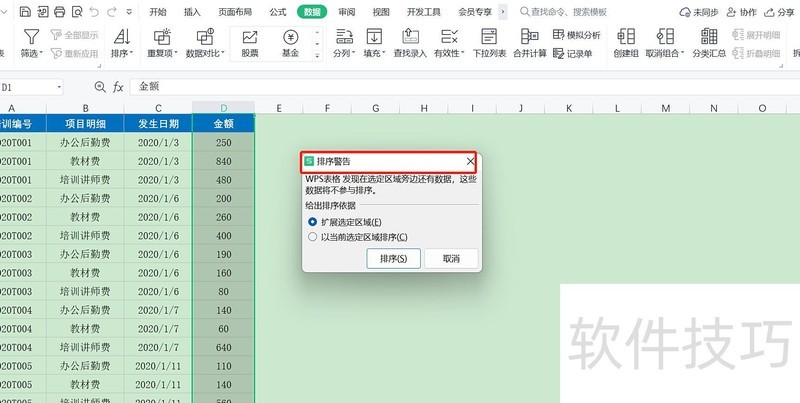
Task: Click the 项目明细 header cell
Action: point(85,123)
